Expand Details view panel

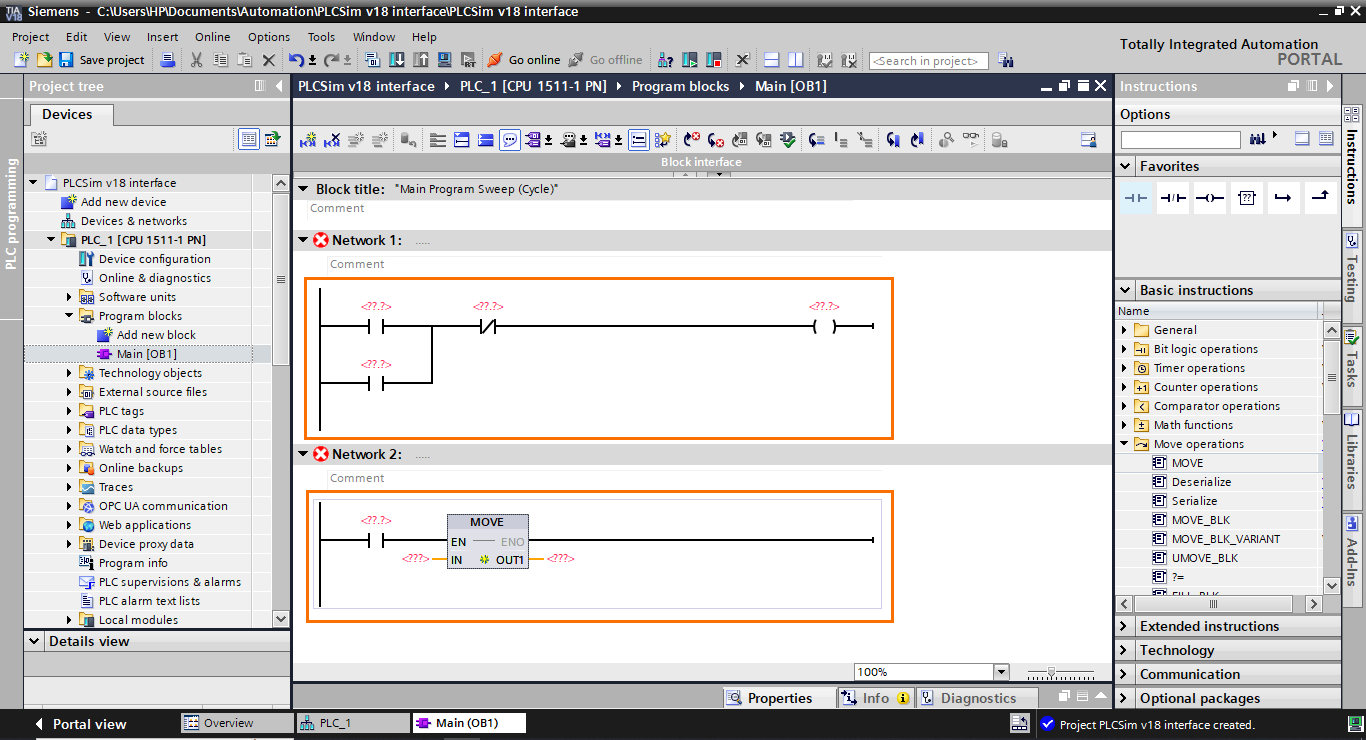35,641
